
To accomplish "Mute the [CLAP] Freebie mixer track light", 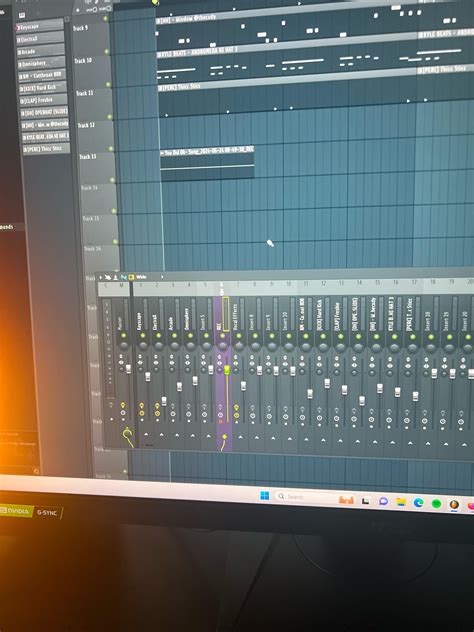I will tap(341, 336).
